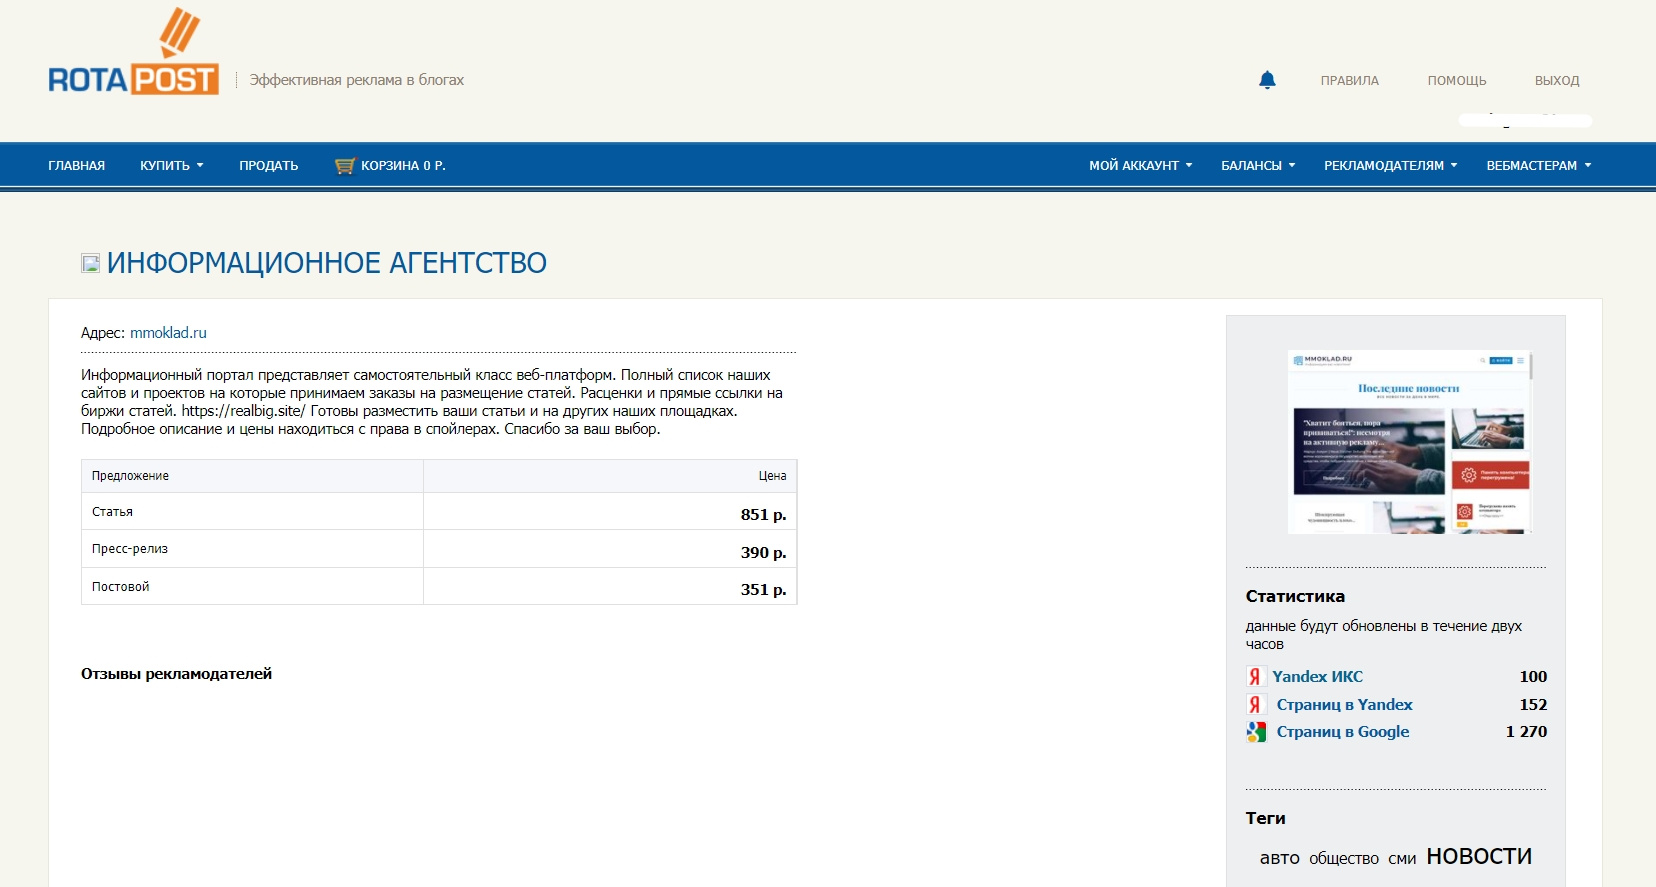Click the Статистика section heading
1656x887 pixels.
click(x=1295, y=597)
